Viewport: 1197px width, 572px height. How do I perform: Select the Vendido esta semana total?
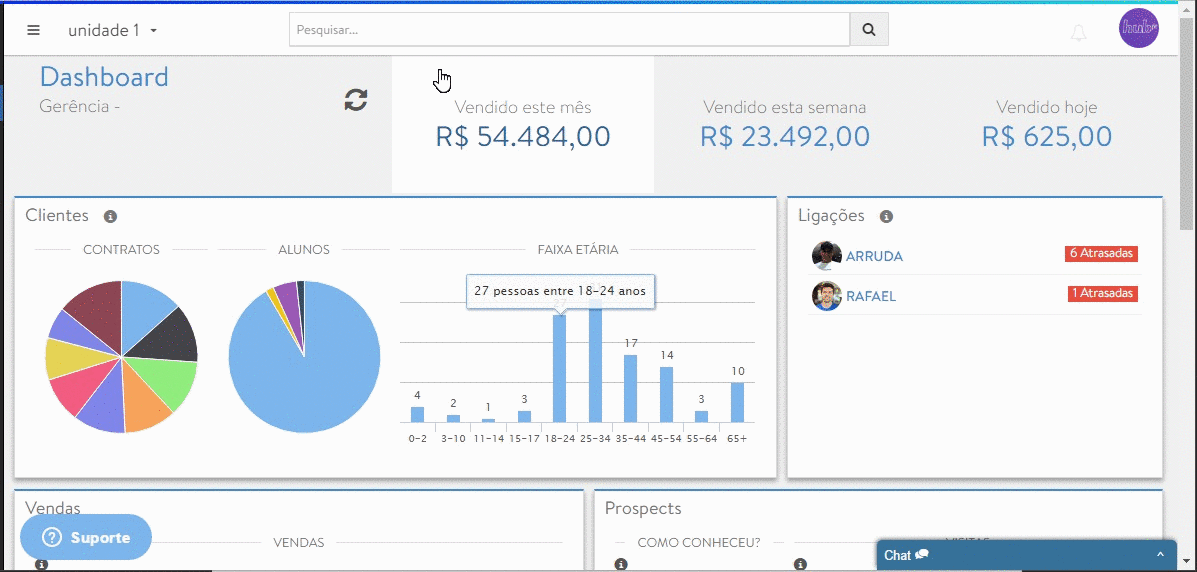click(784, 136)
